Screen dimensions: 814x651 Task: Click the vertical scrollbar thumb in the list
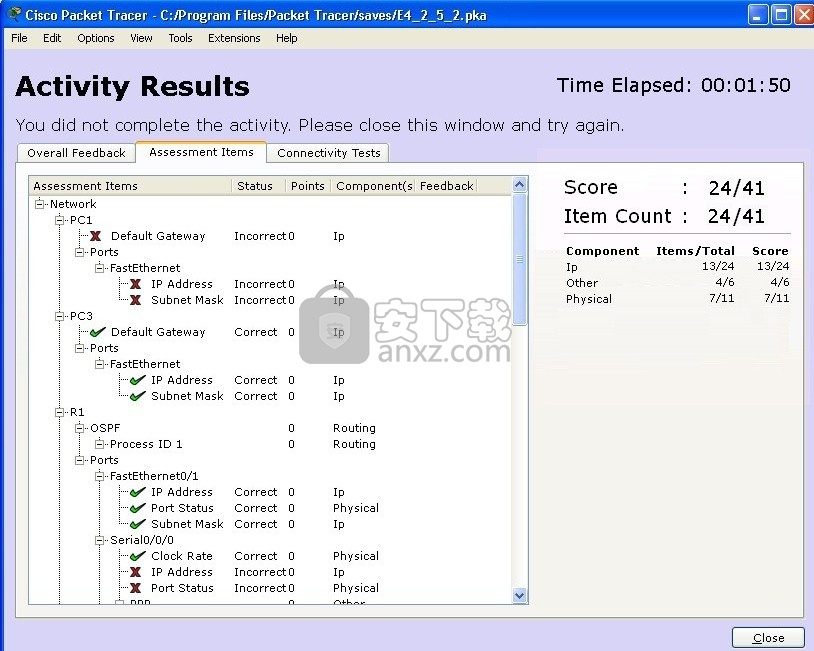[x=520, y=259]
